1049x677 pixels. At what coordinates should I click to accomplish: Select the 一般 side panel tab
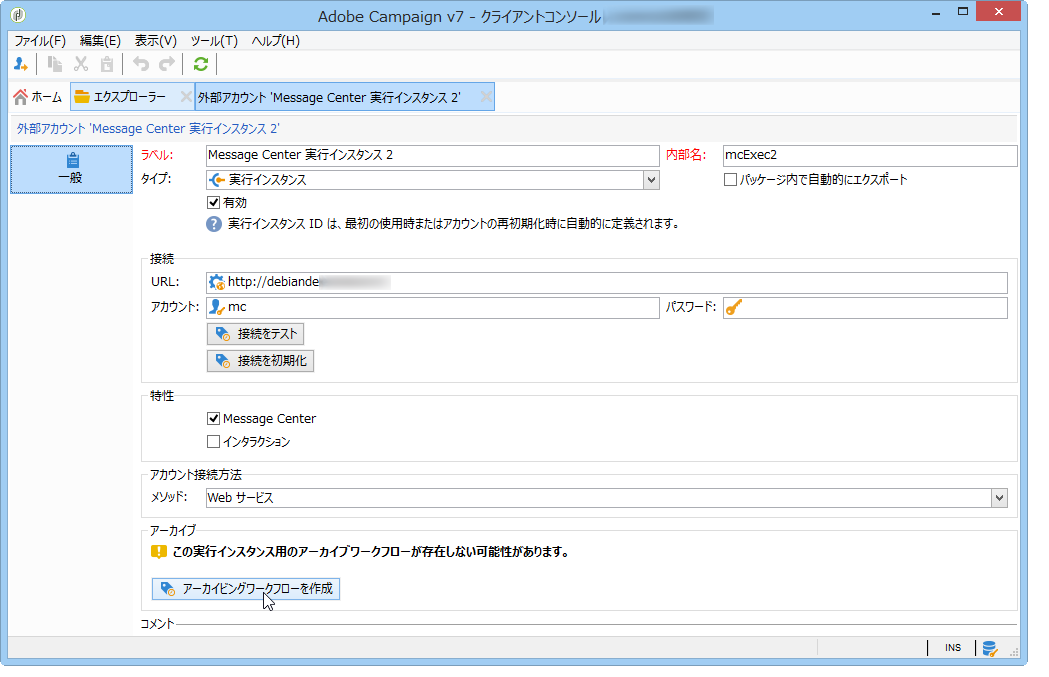72,169
